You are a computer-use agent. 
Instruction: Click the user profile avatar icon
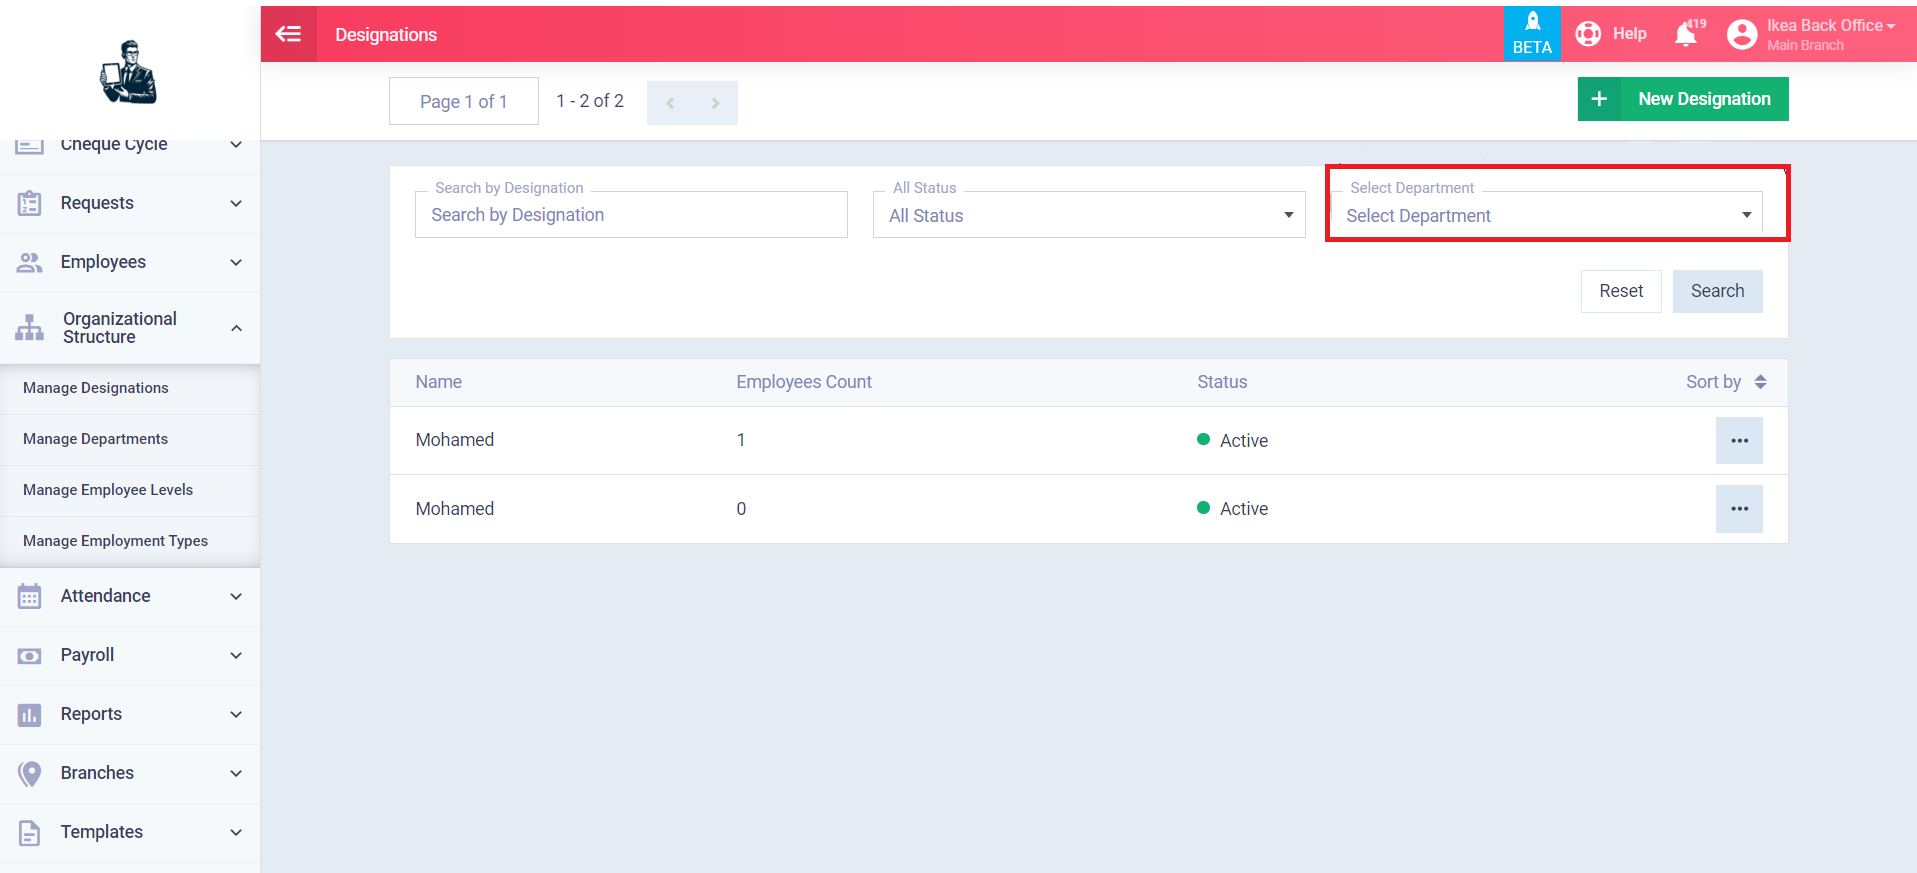tap(1741, 35)
